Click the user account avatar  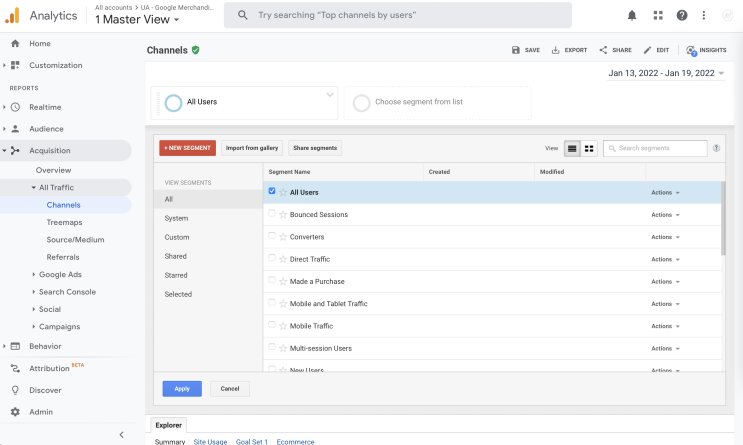[727, 16]
